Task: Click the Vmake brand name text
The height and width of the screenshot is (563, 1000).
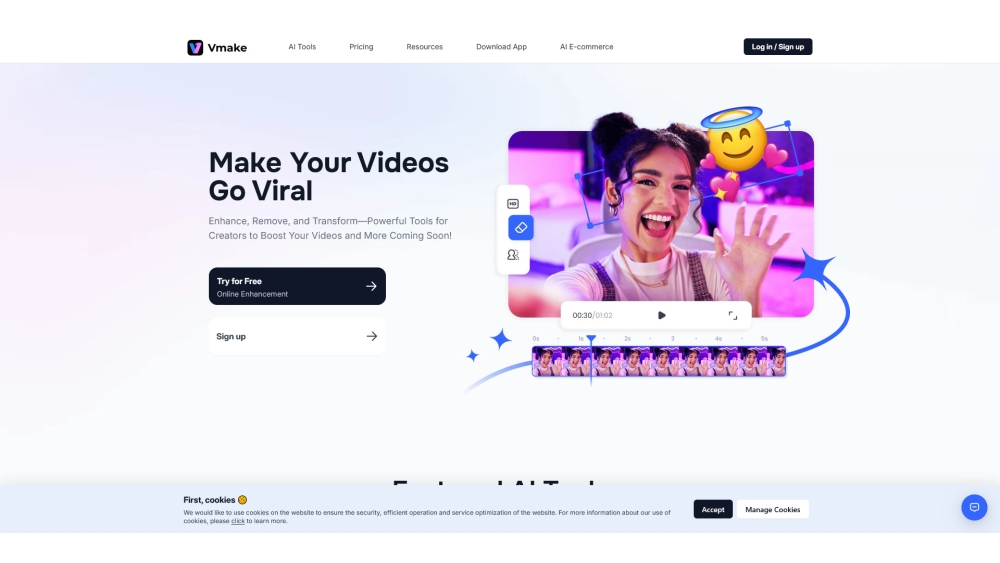Action: coord(227,47)
